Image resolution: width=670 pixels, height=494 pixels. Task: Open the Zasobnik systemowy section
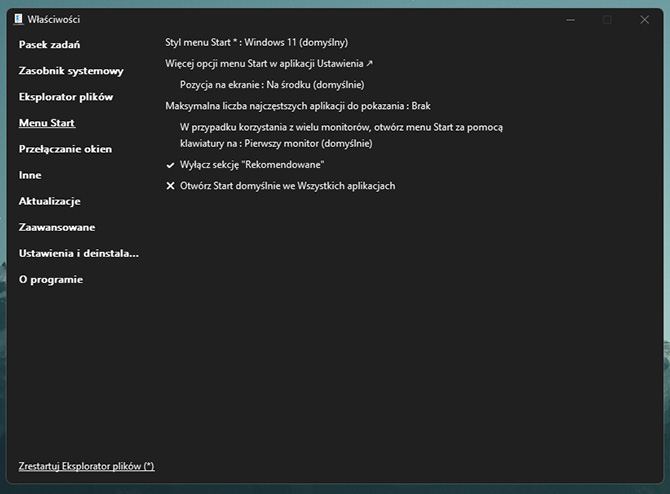71,71
